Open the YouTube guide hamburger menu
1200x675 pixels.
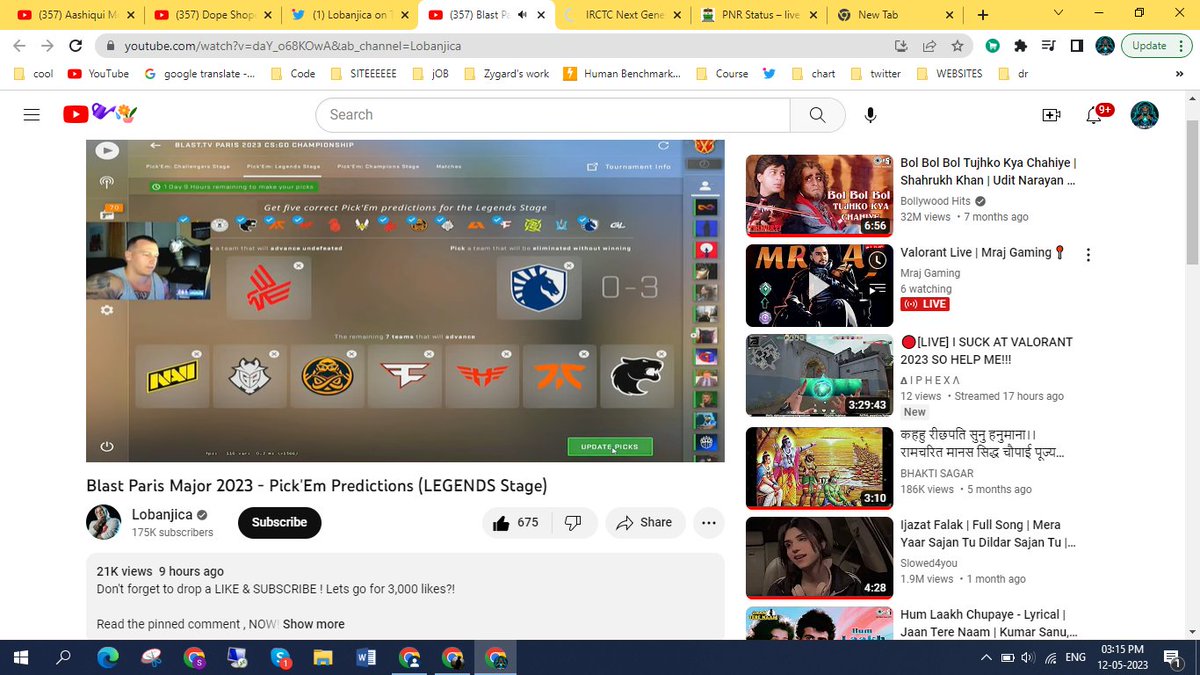point(31,115)
